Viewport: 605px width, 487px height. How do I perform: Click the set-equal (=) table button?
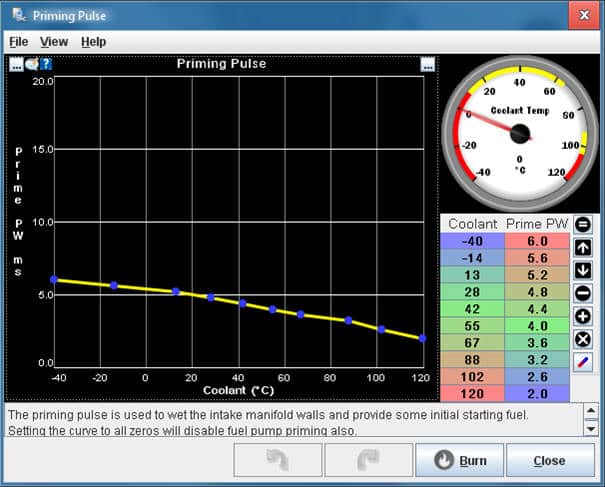(x=583, y=225)
